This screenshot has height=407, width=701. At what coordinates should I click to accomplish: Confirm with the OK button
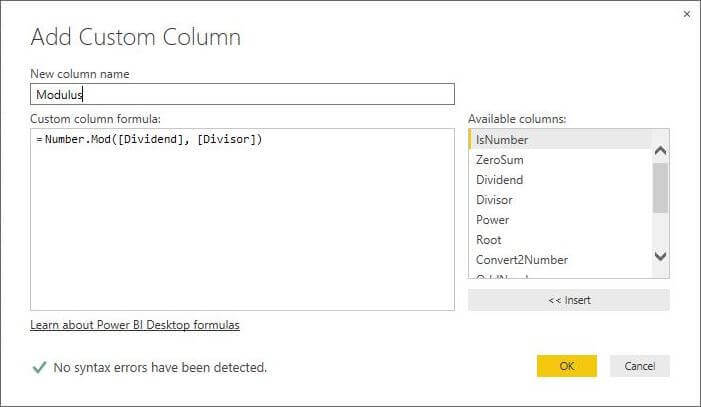(566, 366)
